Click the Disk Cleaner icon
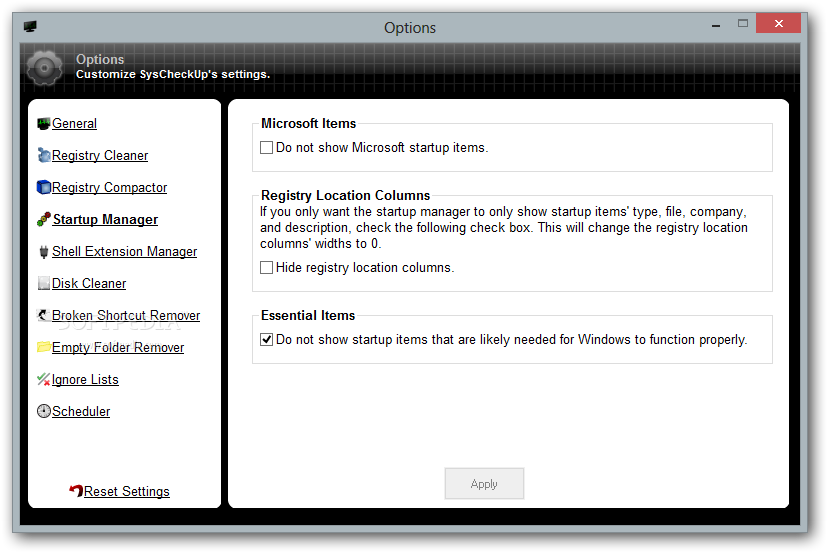The width and height of the screenshot is (828, 553). tap(44, 283)
